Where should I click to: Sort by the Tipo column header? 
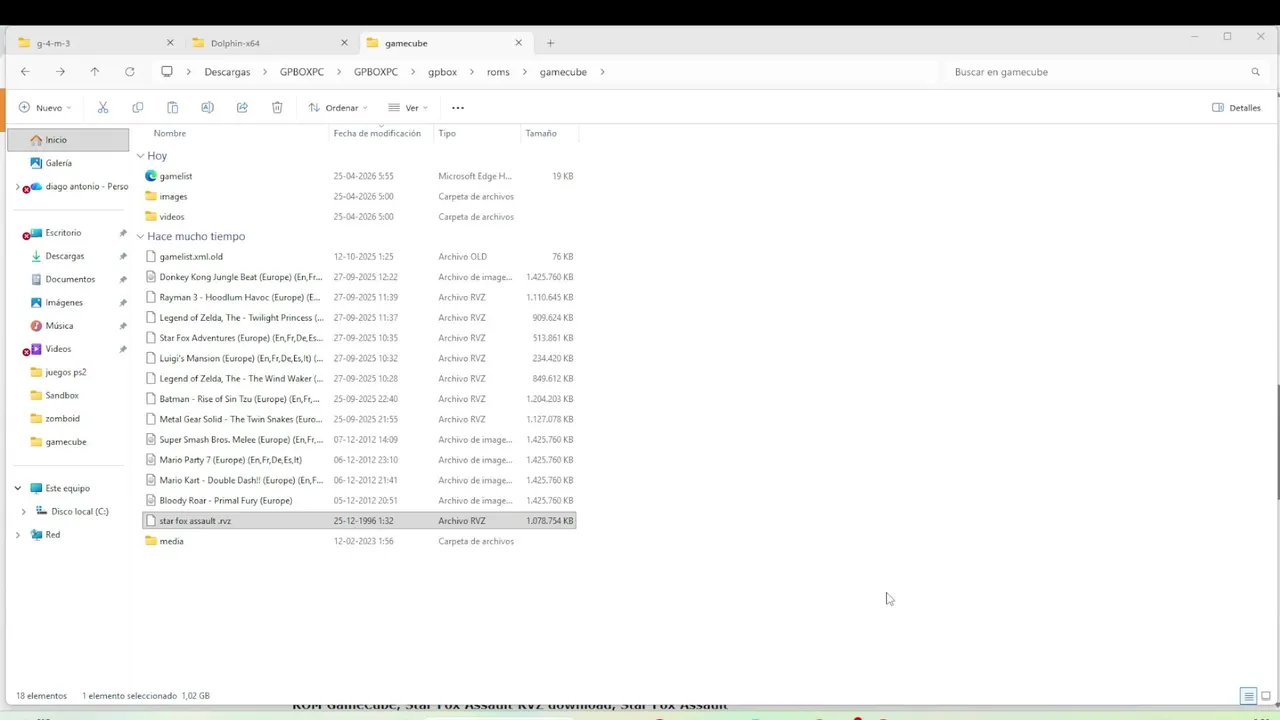[447, 133]
